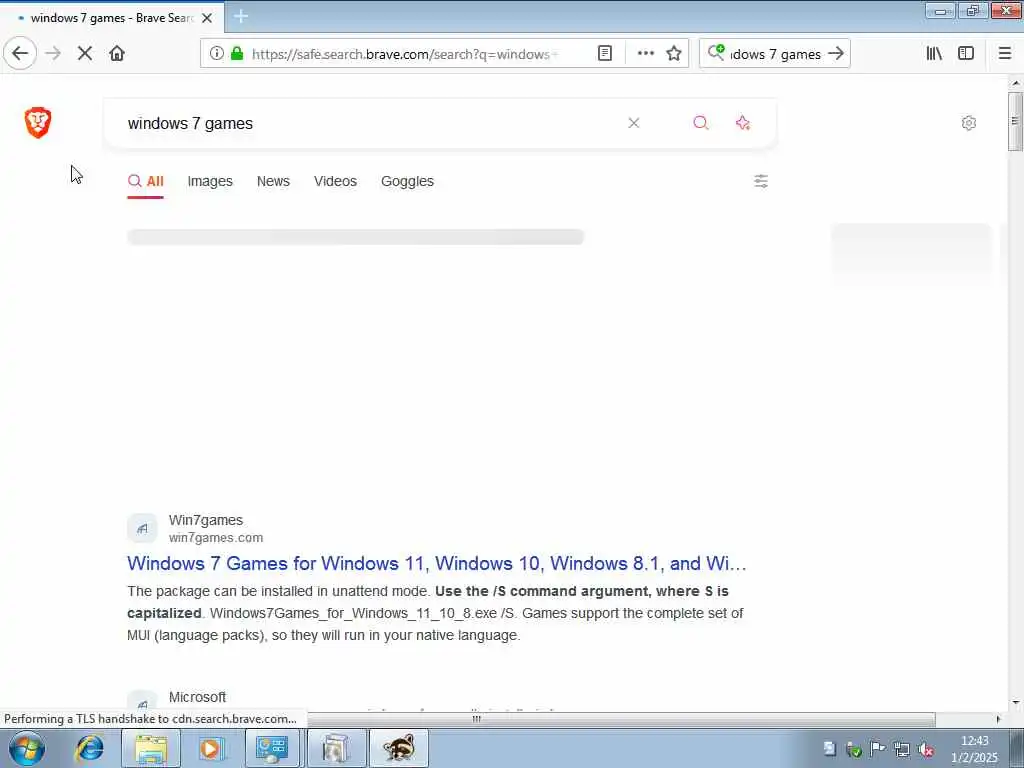Click the Win7games result favicon
This screenshot has height=768, width=1024.
142,528
